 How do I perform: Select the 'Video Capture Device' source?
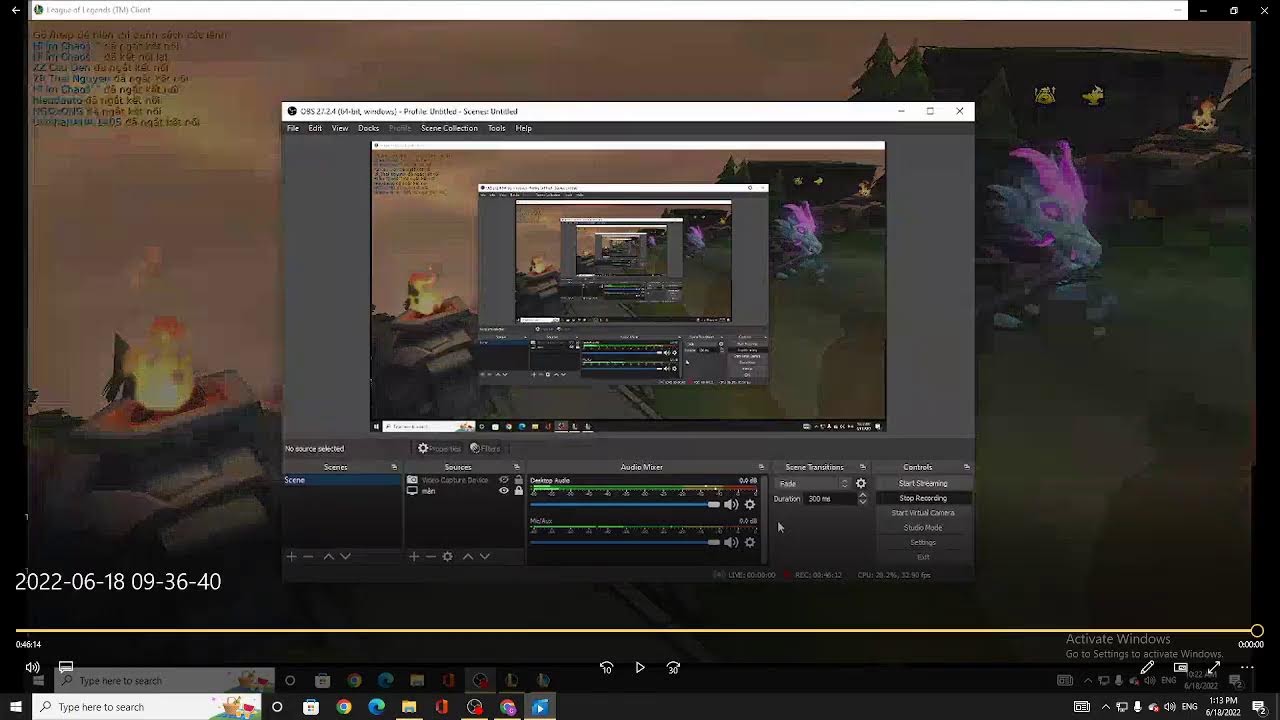[455, 480]
